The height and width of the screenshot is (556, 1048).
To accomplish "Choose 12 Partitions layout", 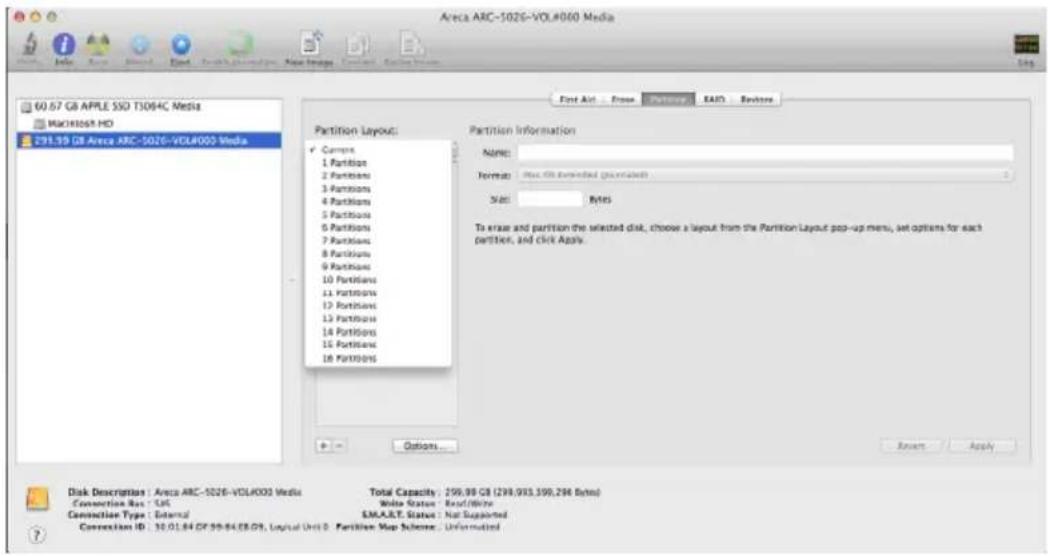I will coord(378,306).
